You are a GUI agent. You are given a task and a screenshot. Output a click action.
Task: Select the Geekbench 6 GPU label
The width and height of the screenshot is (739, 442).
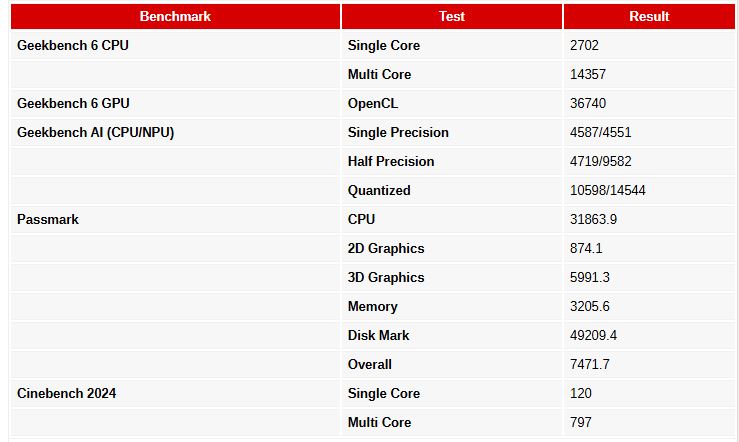(x=73, y=103)
